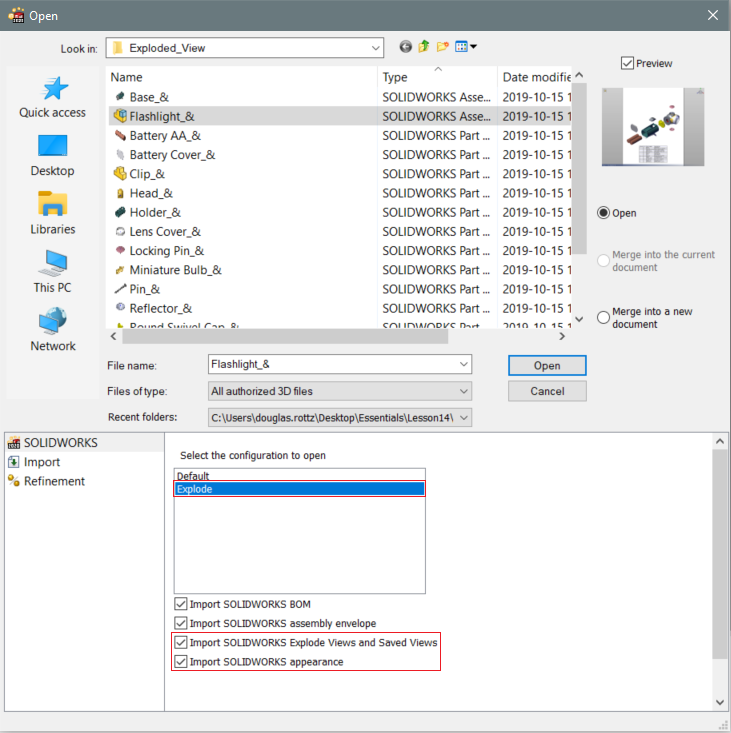The height and width of the screenshot is (733, 731).
Task: Uncheck Import SOLIDWORKS BOM
Action: pyautogui.click(x=181, y=604)
